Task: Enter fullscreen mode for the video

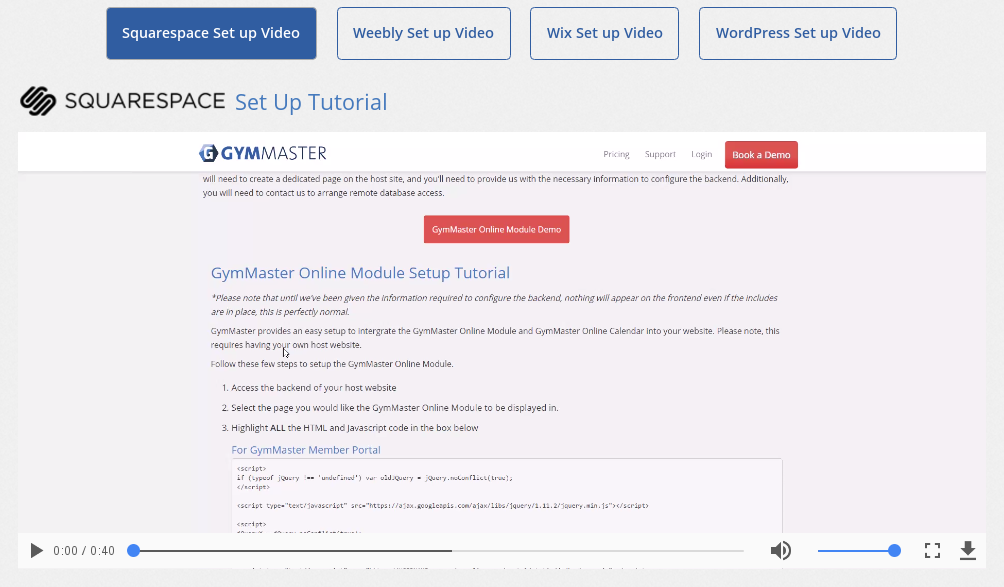Action: coord(932,551)
